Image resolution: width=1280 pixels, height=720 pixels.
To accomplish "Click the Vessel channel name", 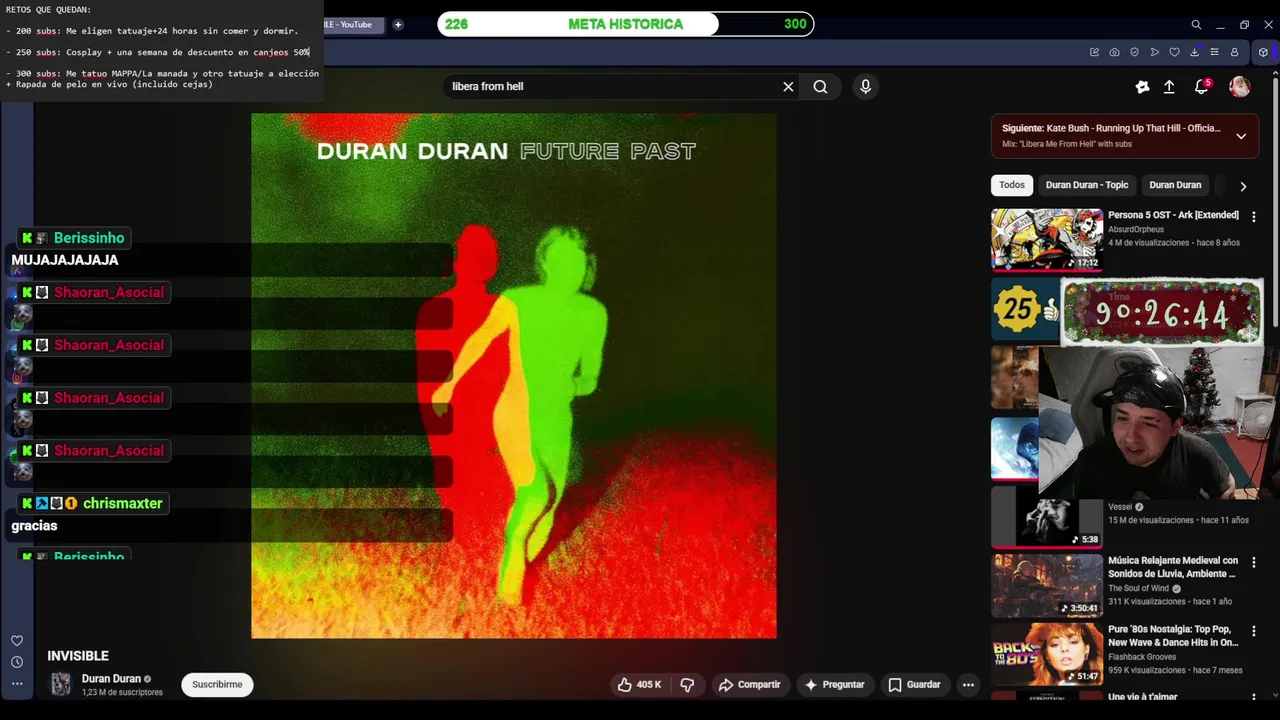I will [1120, 507].
